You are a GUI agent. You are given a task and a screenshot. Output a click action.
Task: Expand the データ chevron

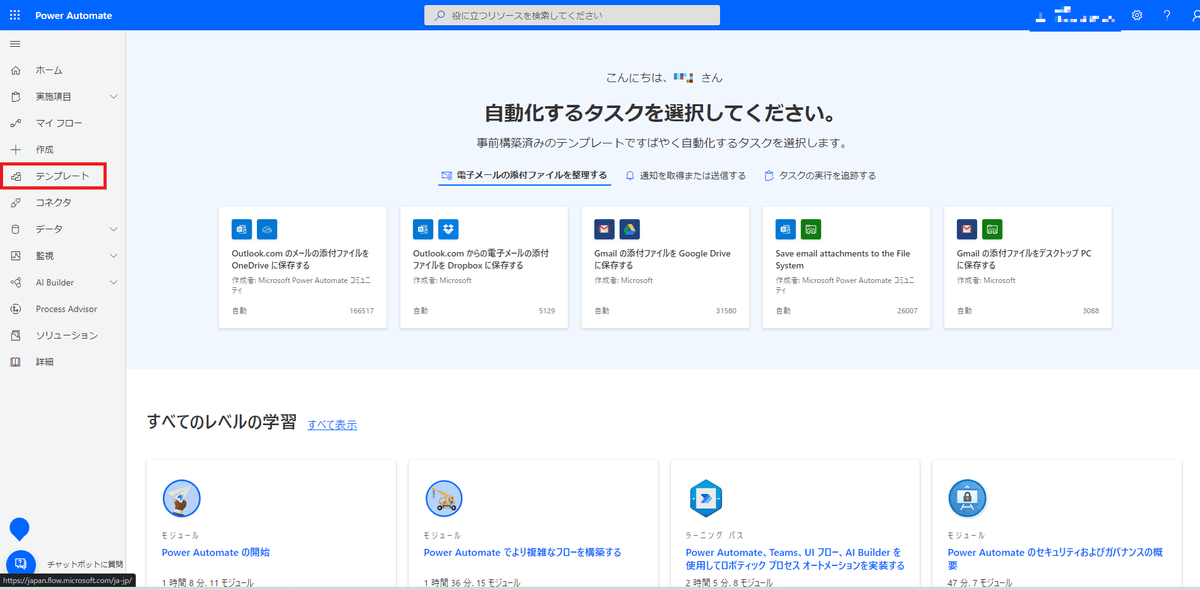point(113,229)
